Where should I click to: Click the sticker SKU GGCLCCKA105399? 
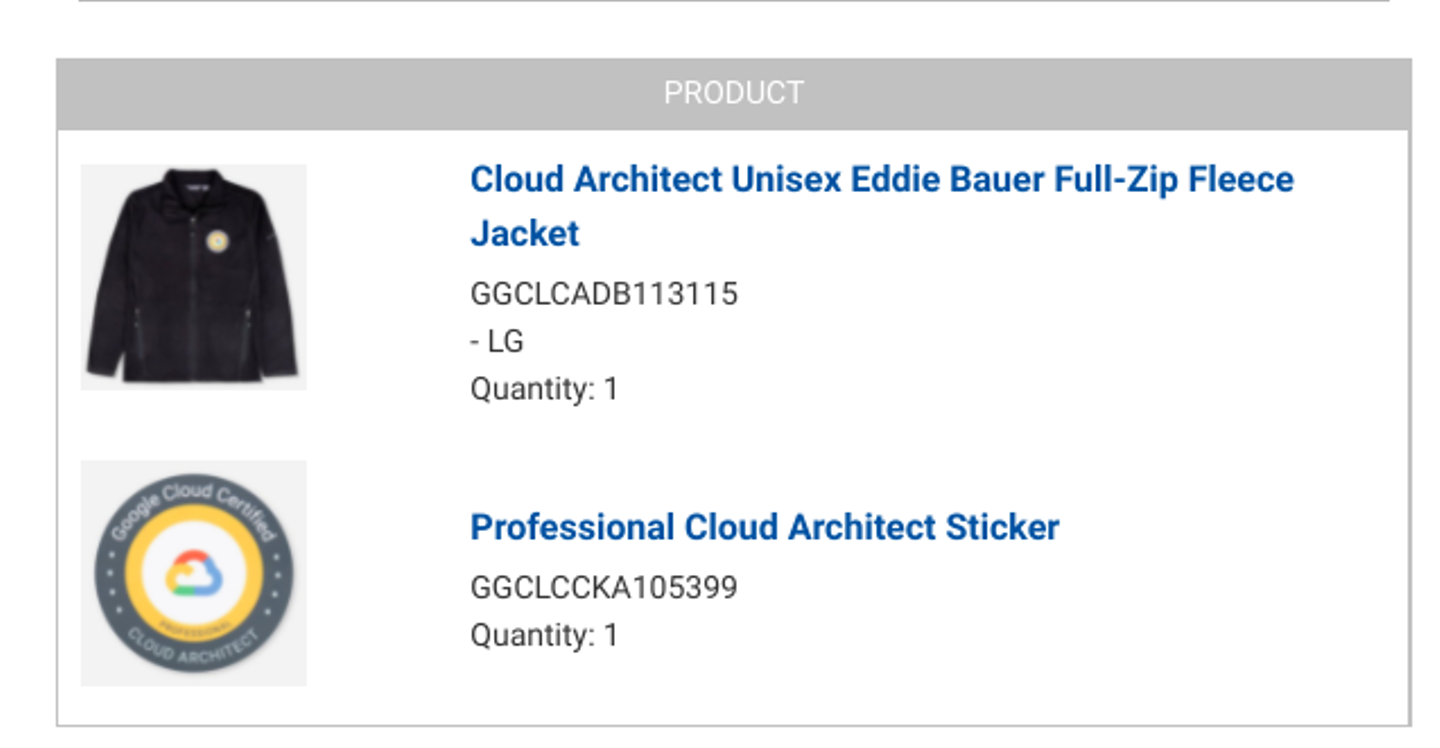click(x=604, y=587)
